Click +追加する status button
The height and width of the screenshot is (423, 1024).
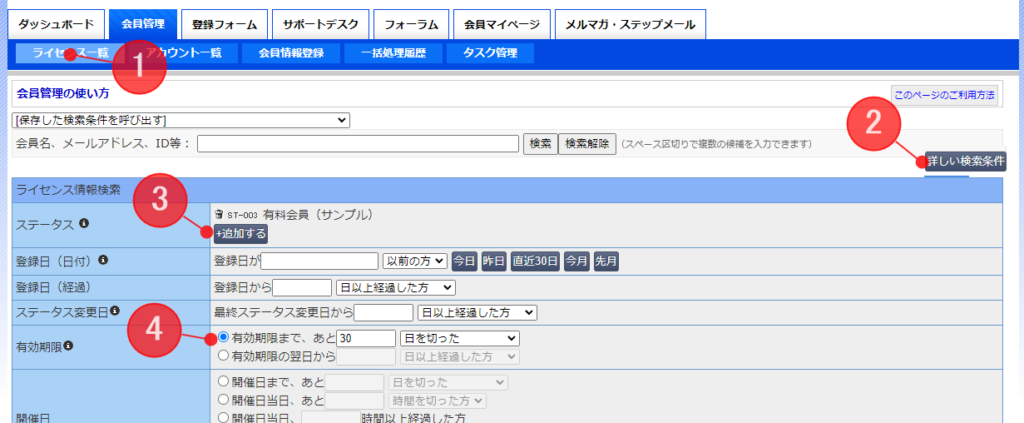[x=240, y=234]
